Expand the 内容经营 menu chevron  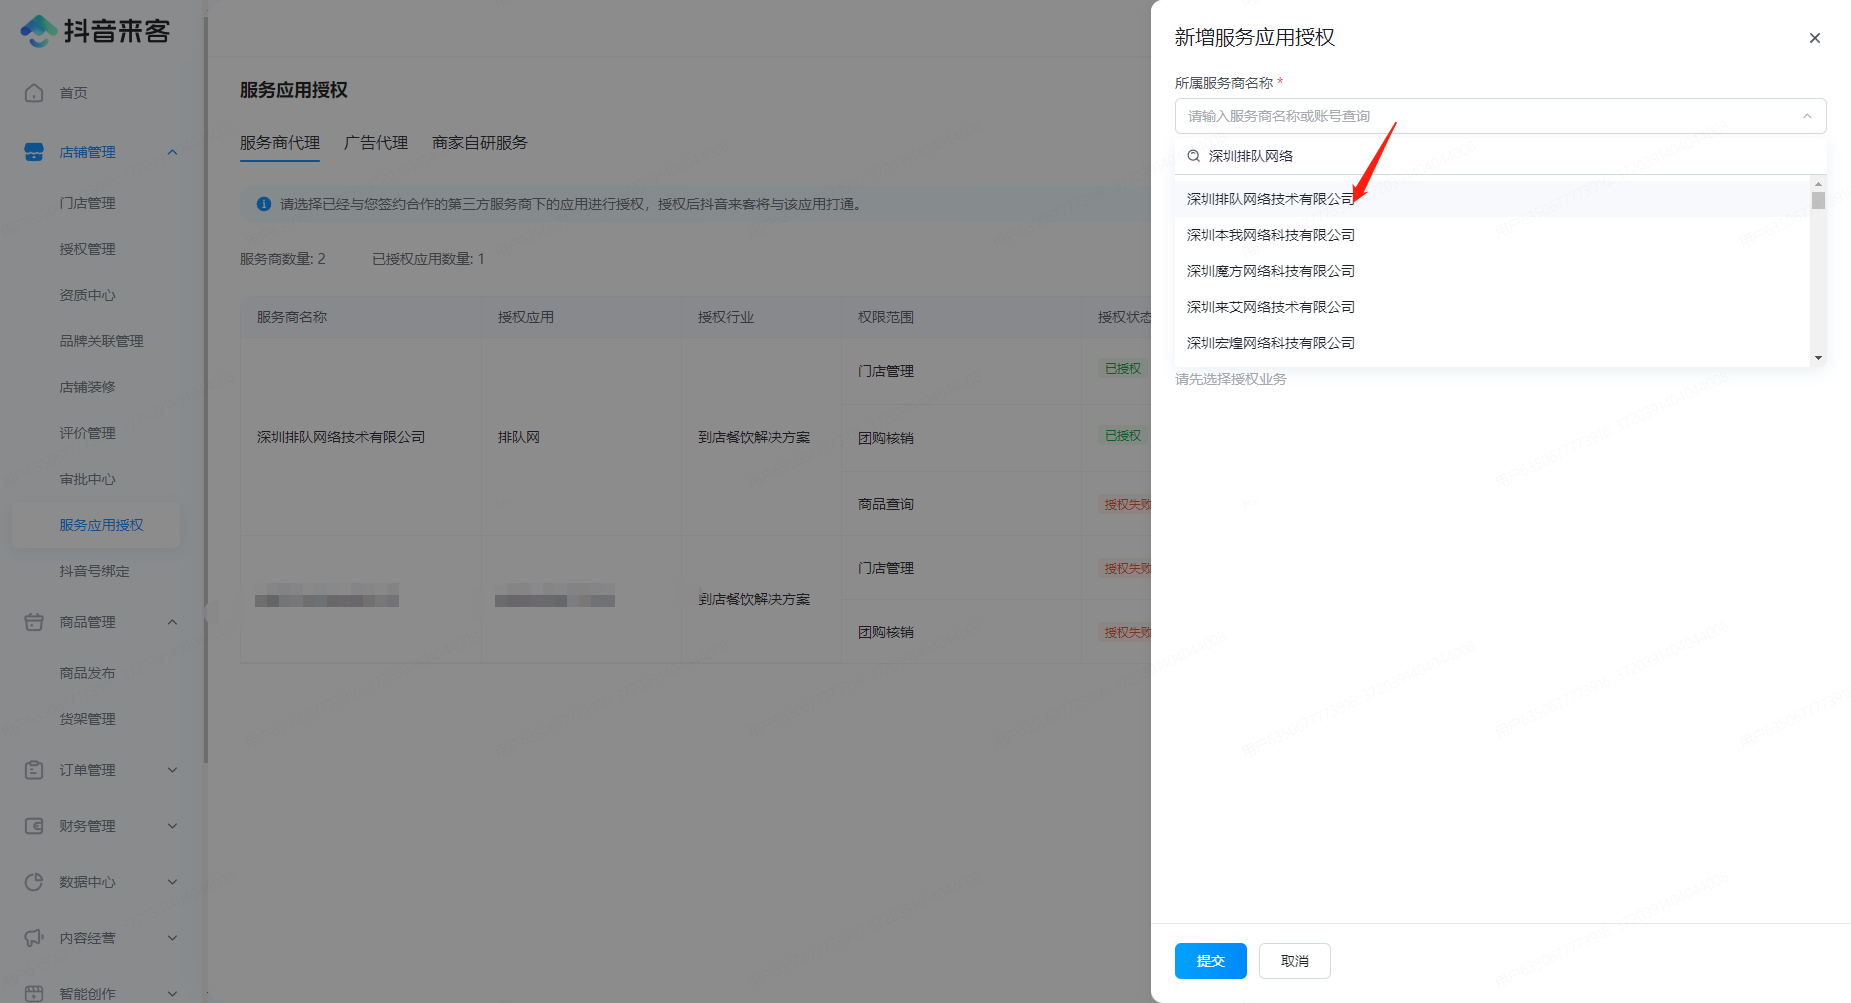(172, 938)
